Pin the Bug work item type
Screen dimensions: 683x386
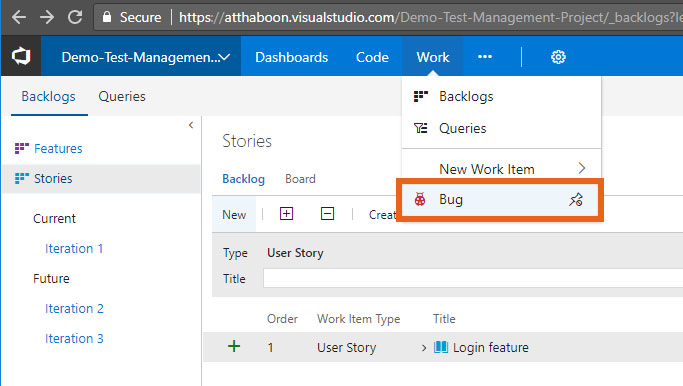tap(575, 200)
